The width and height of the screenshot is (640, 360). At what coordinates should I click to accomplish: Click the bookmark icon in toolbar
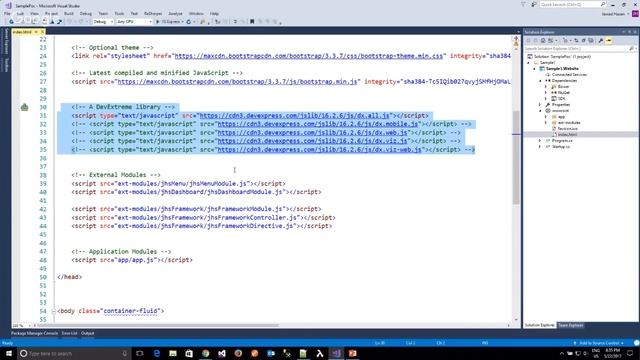(252, 22)
